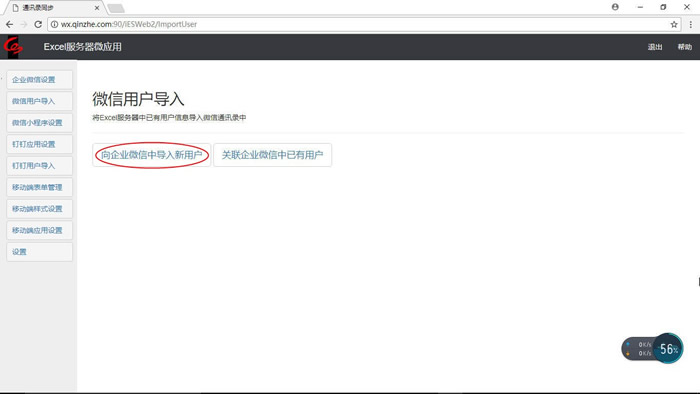Viewport: 700px width, 394px height.
Task: Open 企业微信设置 in sidebar
Action: pyautogui.click(x=39, y=80)
